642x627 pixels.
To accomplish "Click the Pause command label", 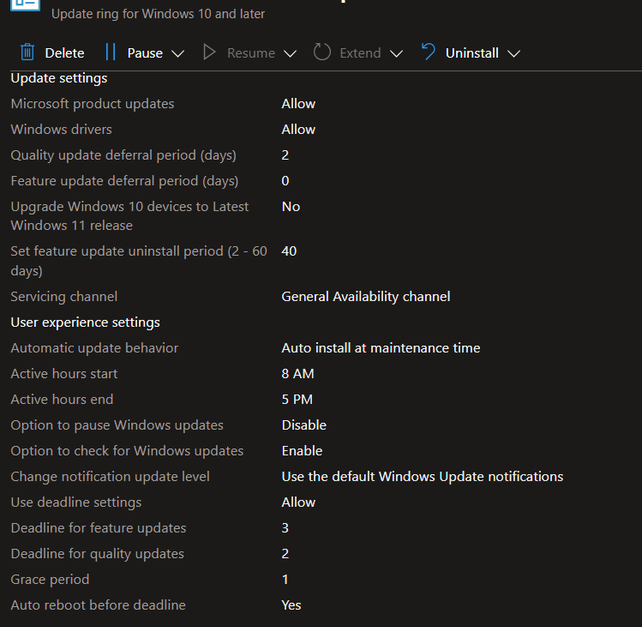I will pyautogui.click(x=145, y=53).
